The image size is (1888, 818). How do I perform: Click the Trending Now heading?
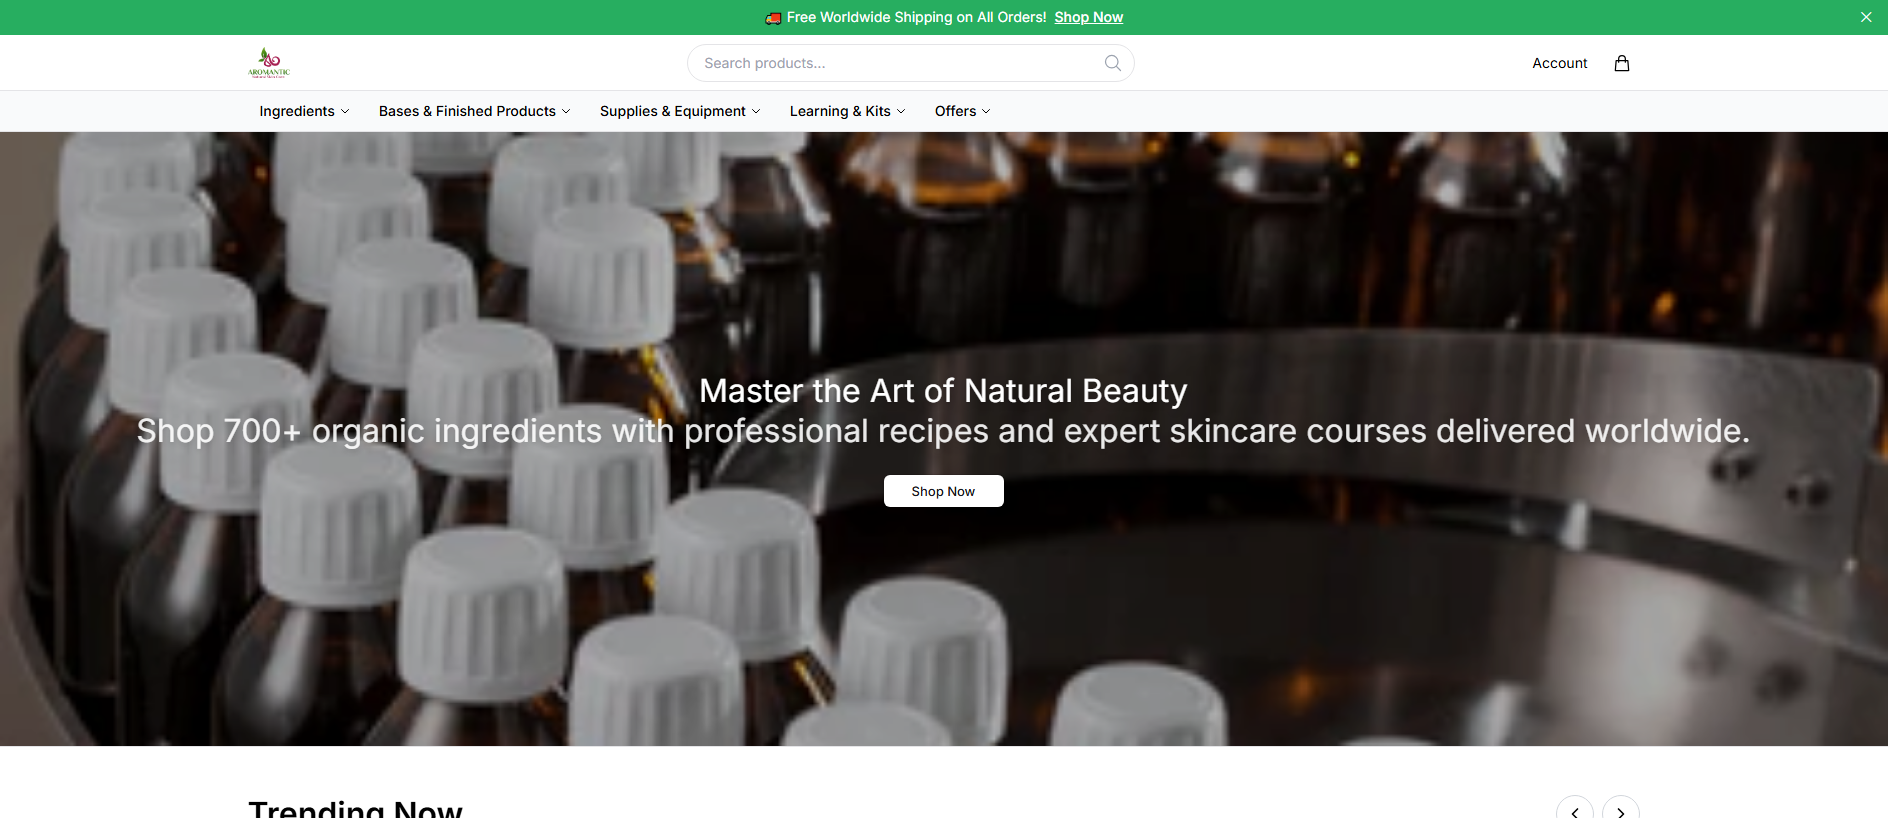355,808
